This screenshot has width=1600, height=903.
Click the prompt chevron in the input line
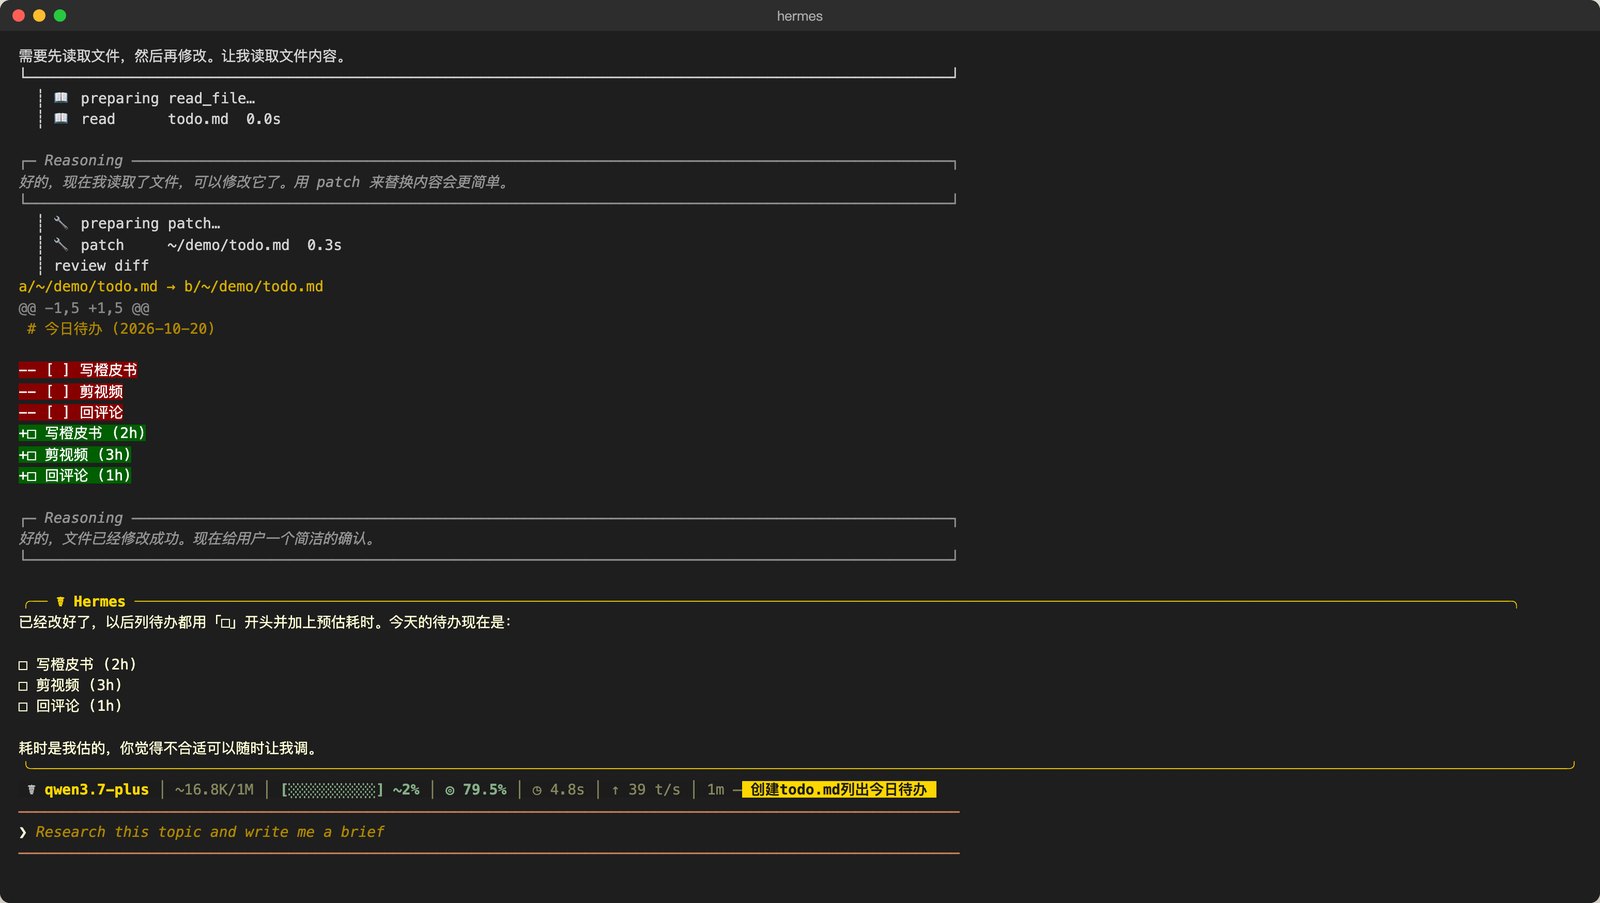(x=23, y=832)
